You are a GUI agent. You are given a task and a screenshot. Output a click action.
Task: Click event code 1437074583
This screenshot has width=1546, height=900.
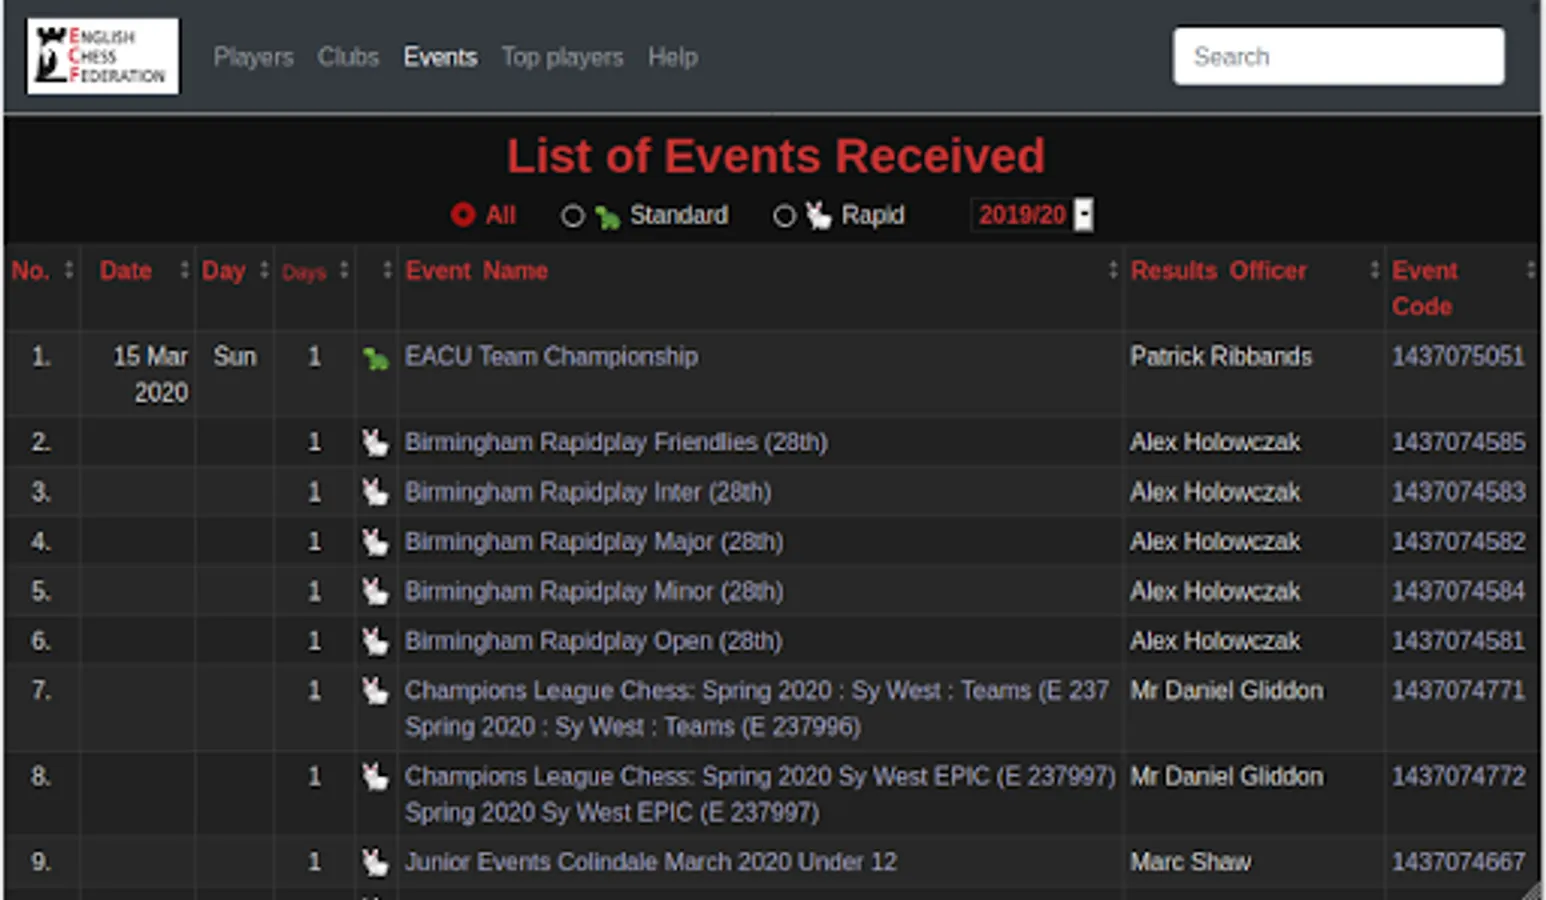[1458, 492]
